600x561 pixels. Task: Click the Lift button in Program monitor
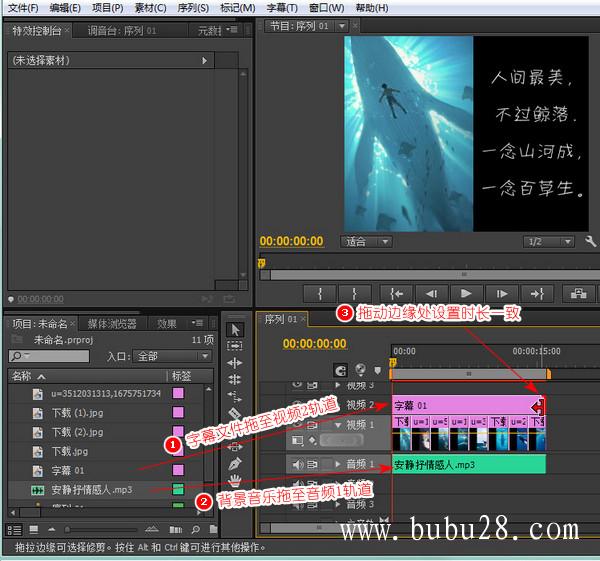[x=578, y=294]
